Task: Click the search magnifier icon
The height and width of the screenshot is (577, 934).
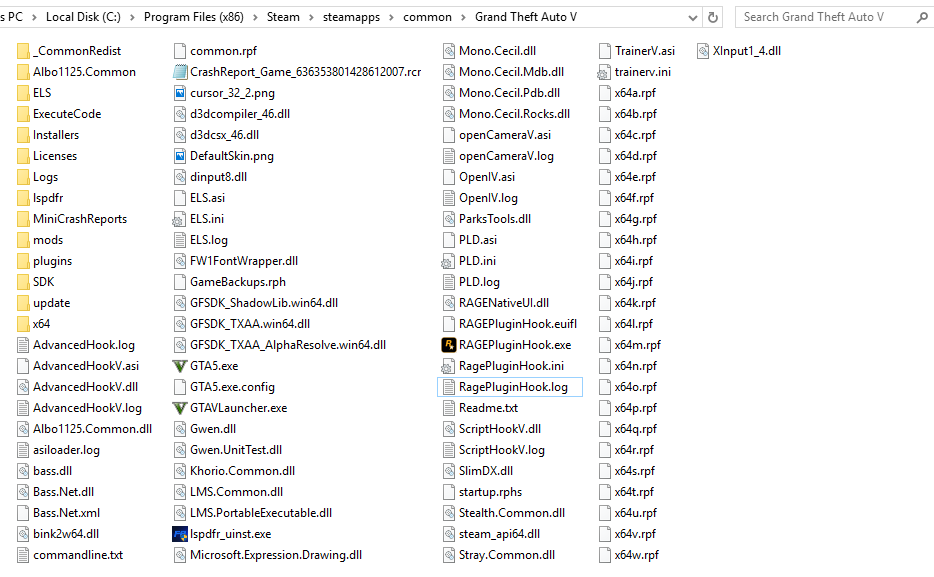Action: tap(922, 17)
